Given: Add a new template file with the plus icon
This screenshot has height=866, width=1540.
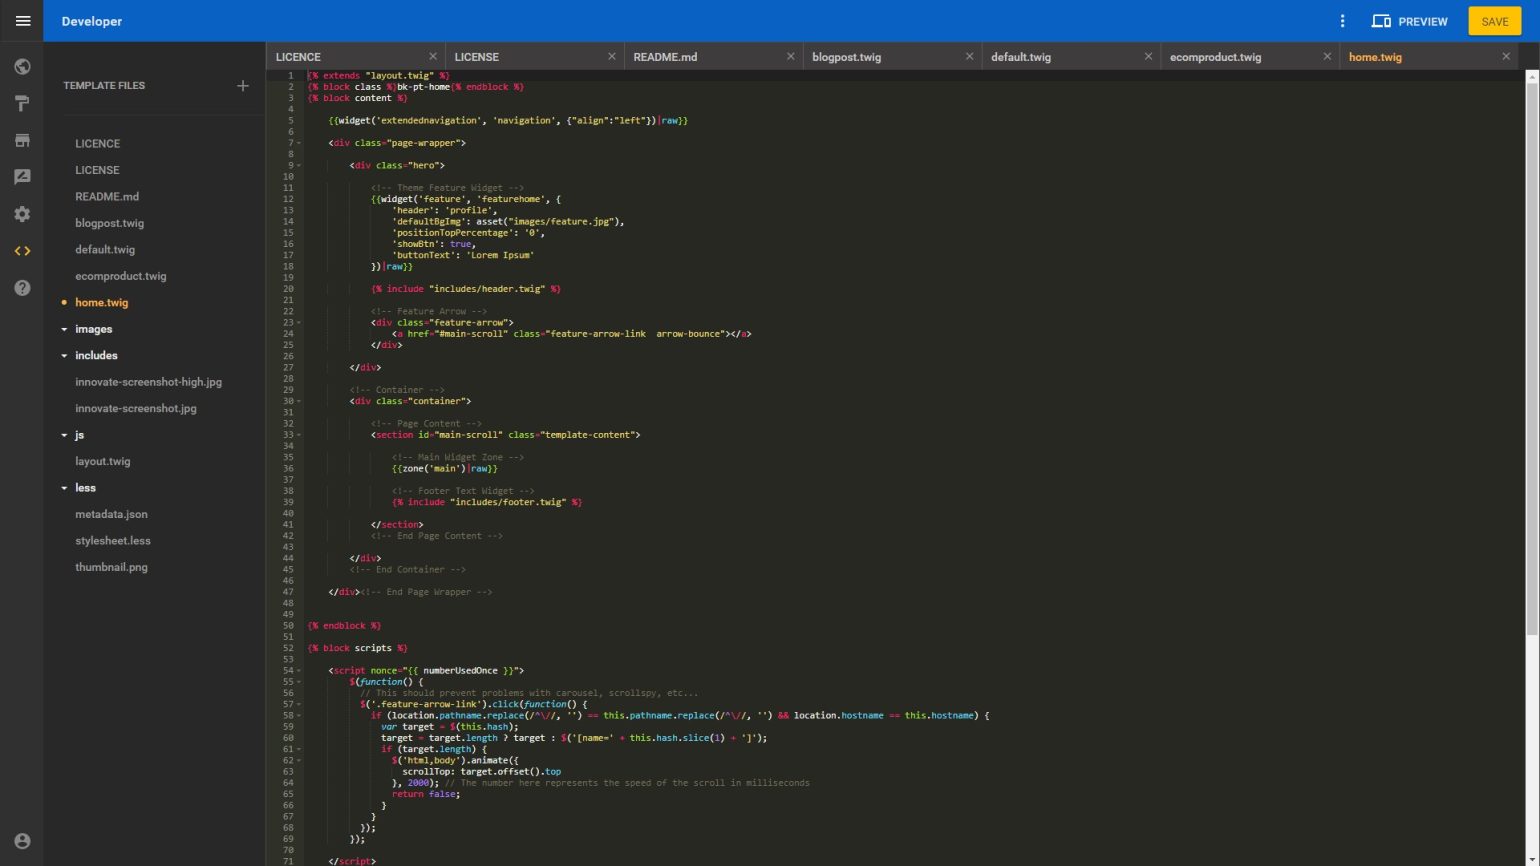Looking at the screenshot, I should (242, 86).
